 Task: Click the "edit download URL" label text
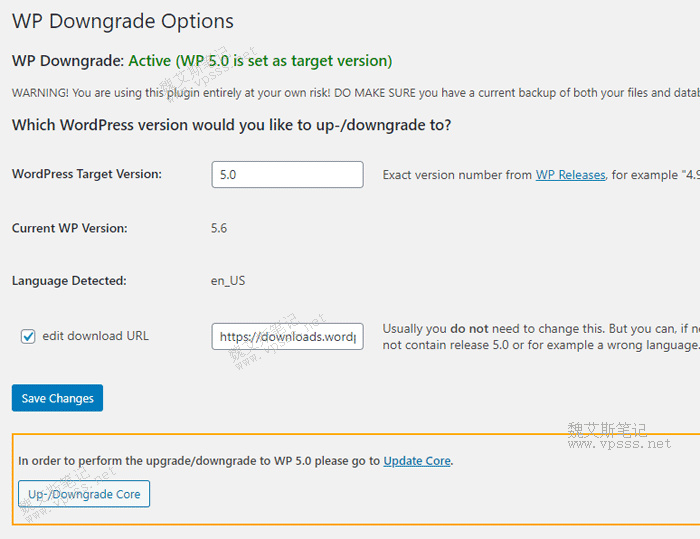pos(95,336)
